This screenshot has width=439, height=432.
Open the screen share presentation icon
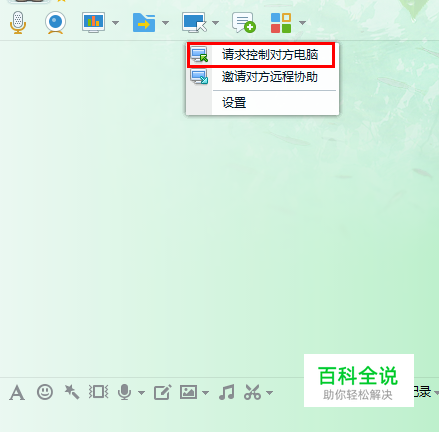point(94,22)
